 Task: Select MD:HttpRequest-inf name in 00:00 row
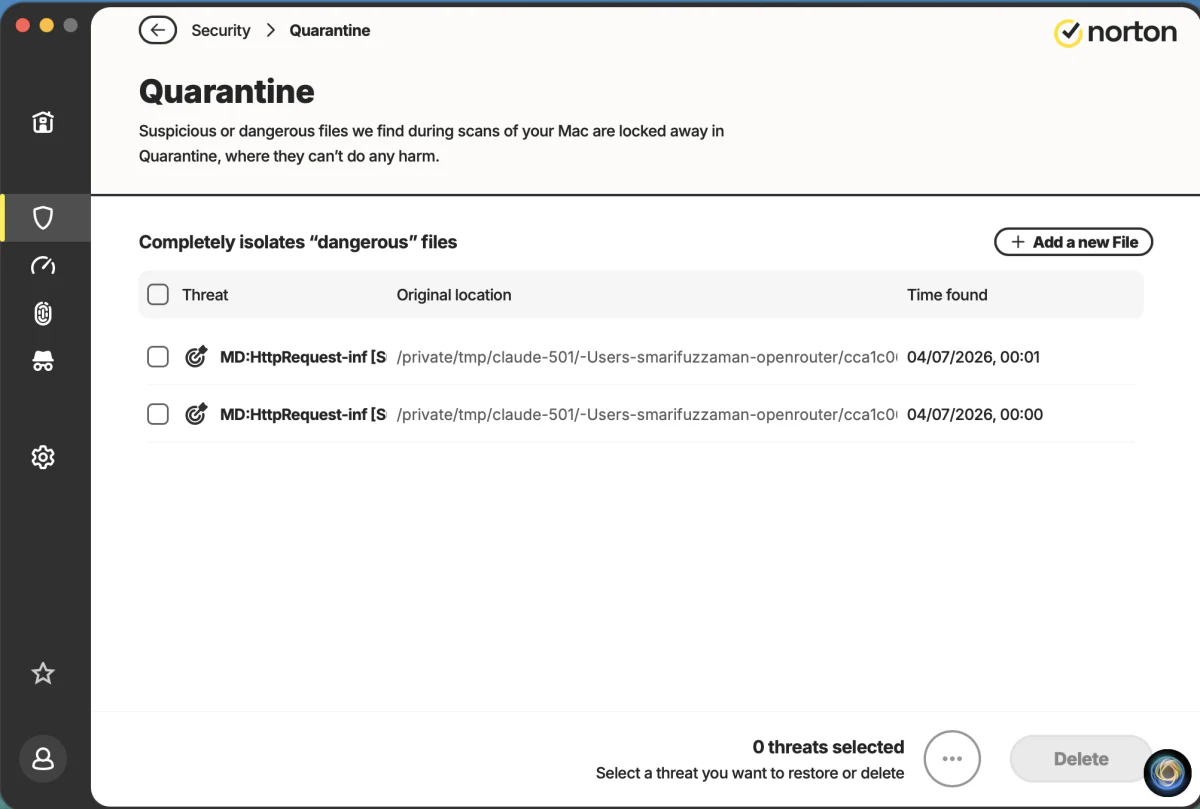click(303, 415)
